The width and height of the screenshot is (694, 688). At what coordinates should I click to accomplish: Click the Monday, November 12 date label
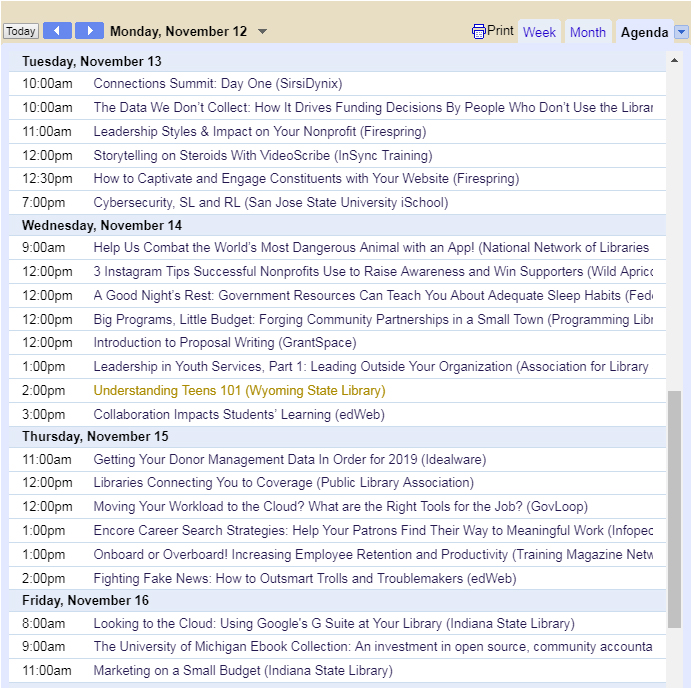(178, 31)
